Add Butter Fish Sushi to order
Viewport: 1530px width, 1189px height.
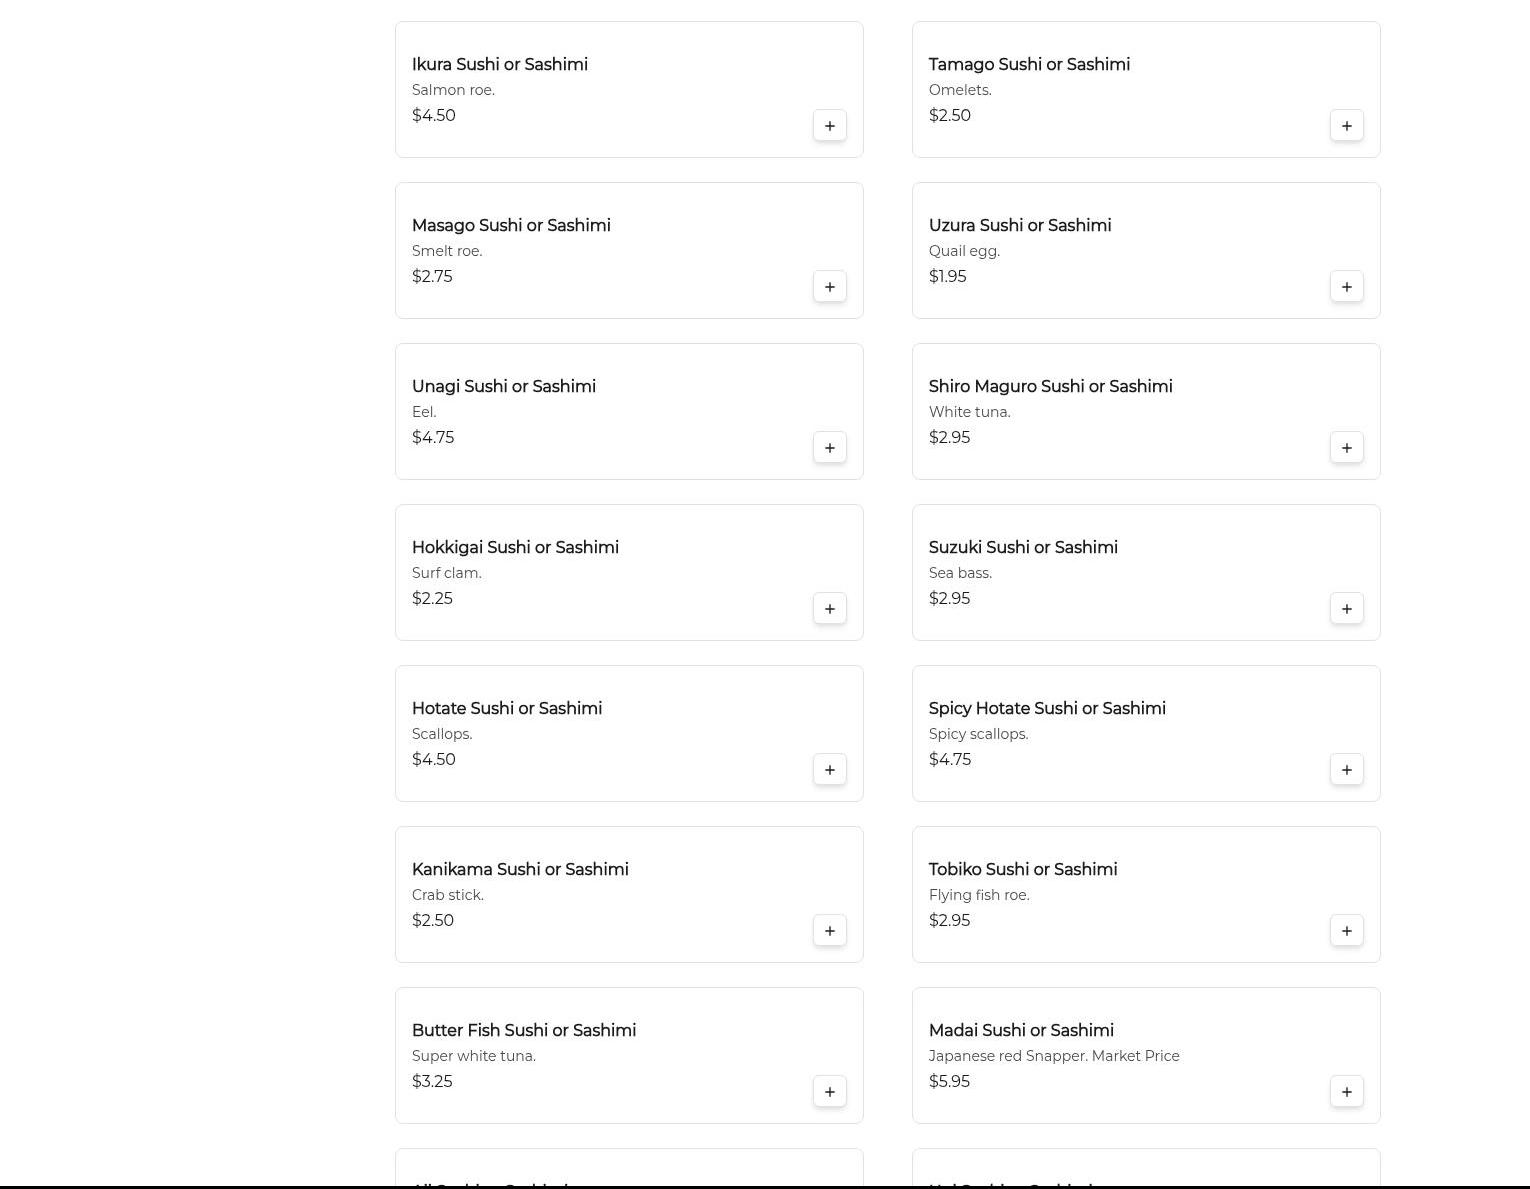(829, 1092)
